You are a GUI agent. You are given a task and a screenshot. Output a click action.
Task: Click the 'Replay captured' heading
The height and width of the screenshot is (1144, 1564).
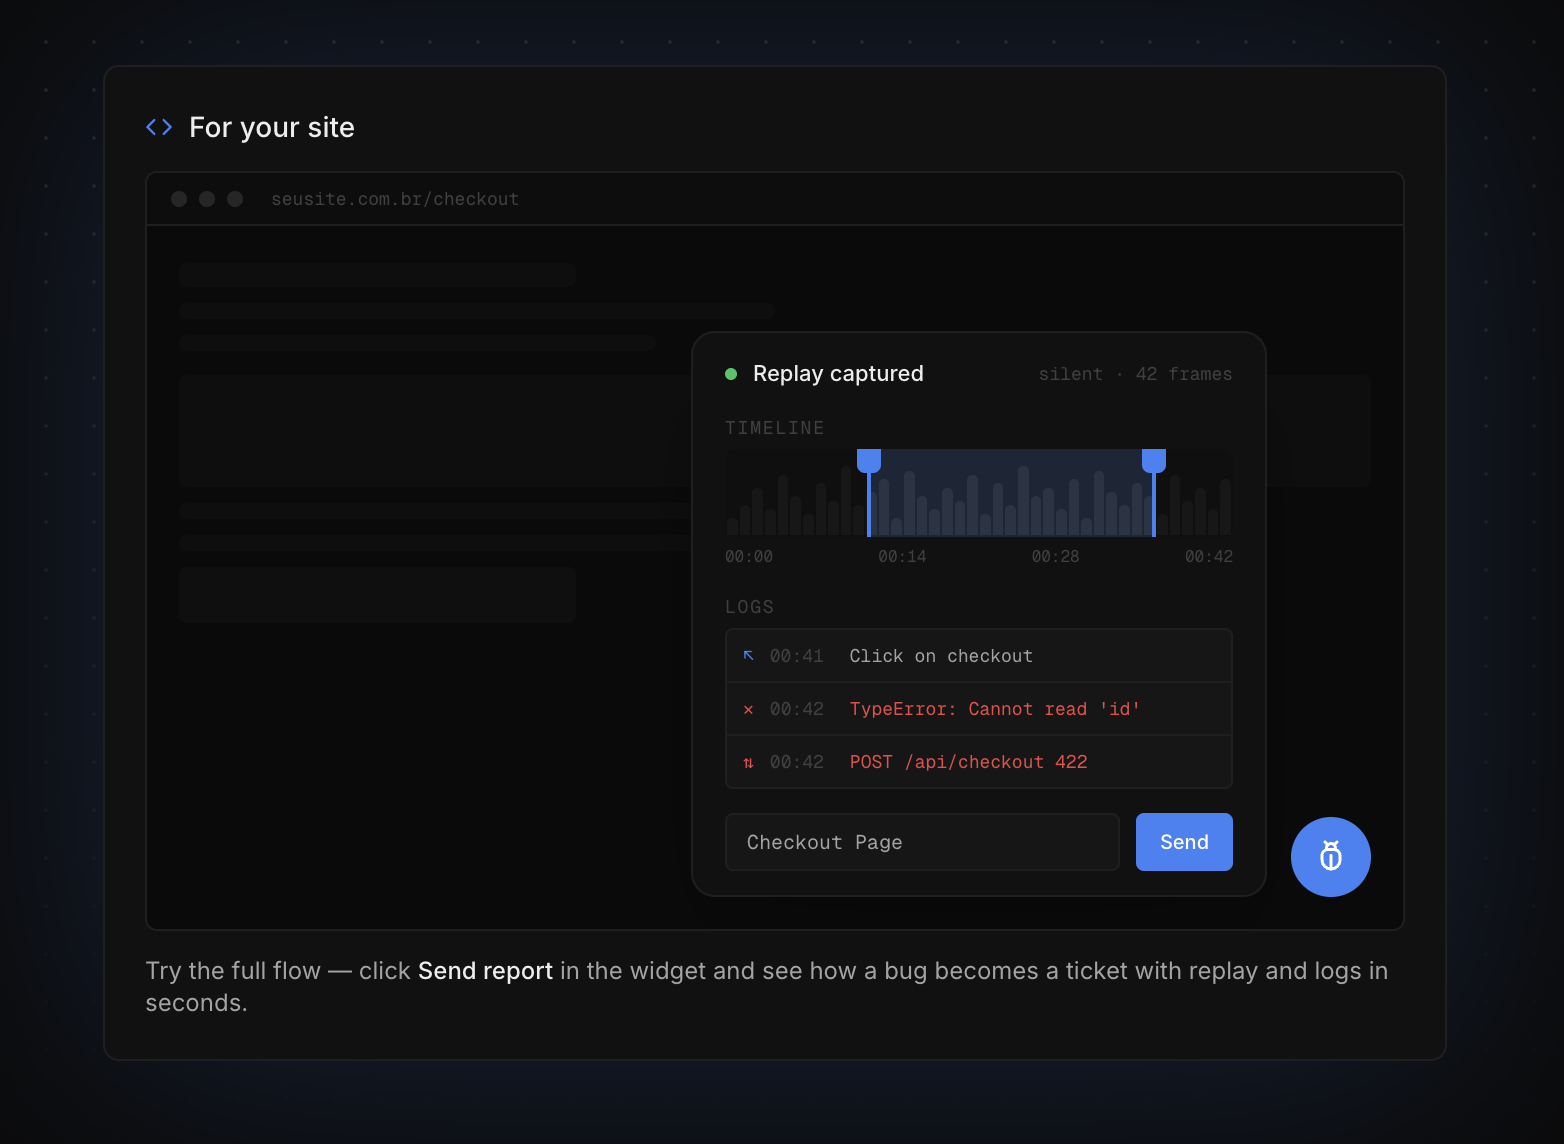pyautogui.click(x=838, y=373)
